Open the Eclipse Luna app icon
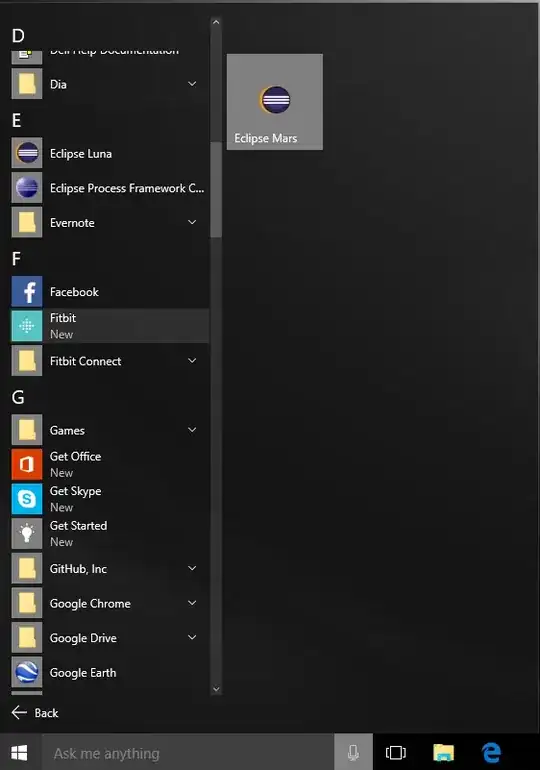 (27, 153)
